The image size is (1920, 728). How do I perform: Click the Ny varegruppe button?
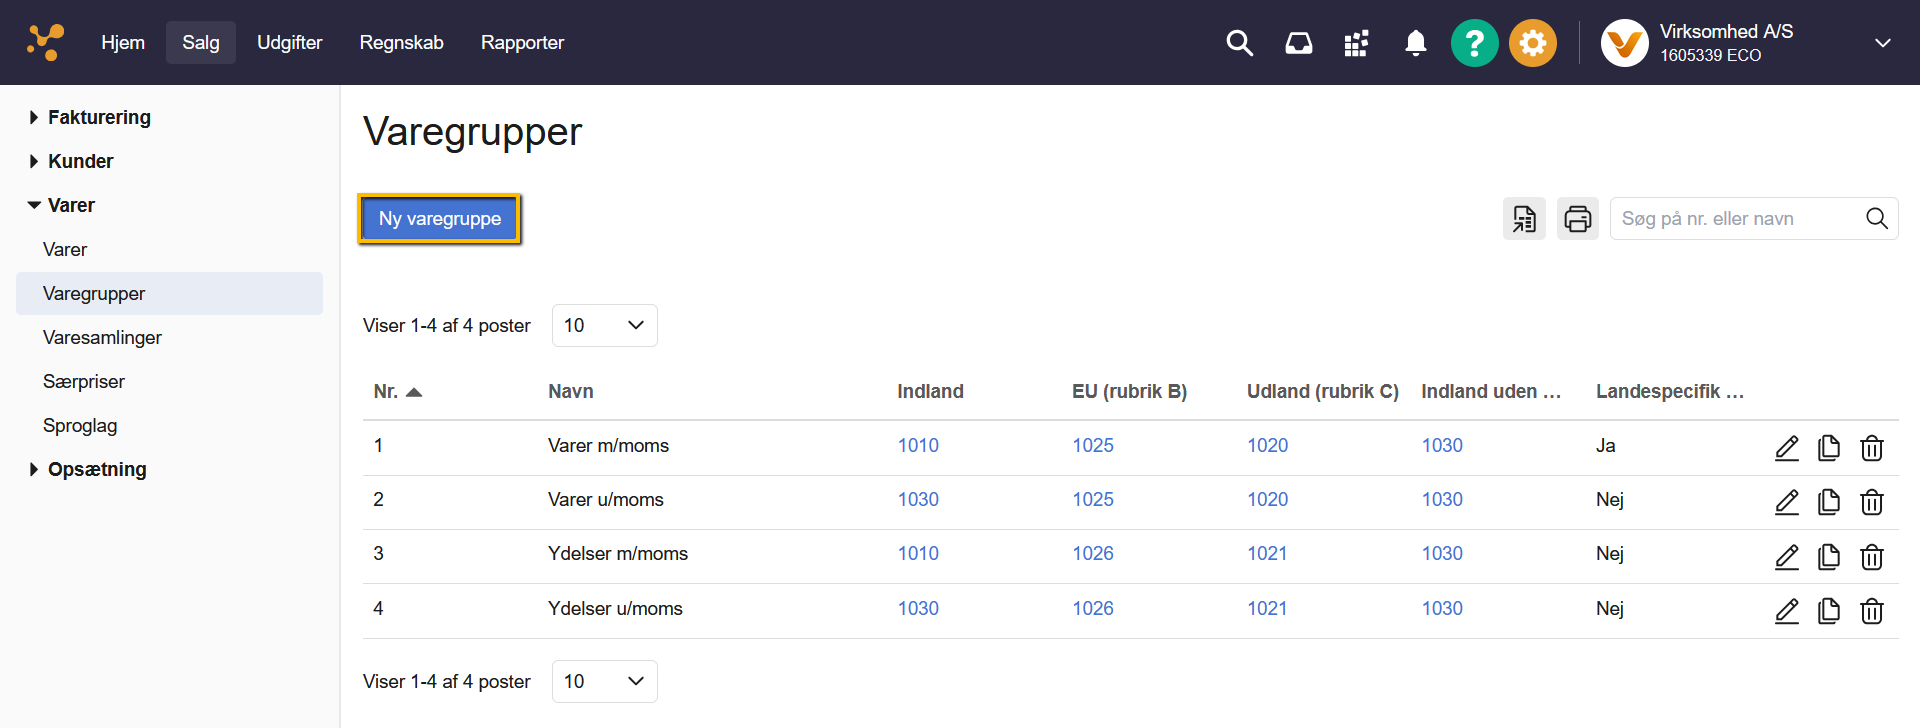(x=440, y=219)
